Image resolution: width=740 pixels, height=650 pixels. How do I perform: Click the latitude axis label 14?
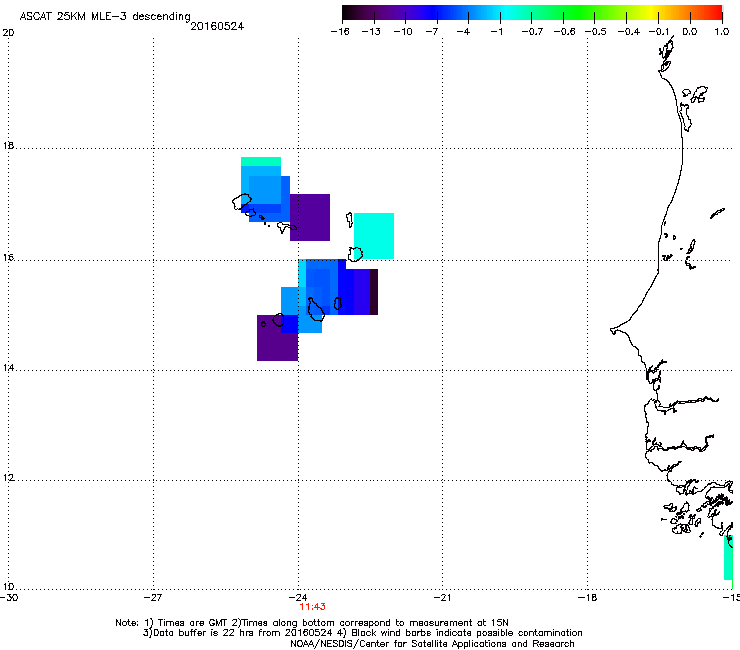8,368
